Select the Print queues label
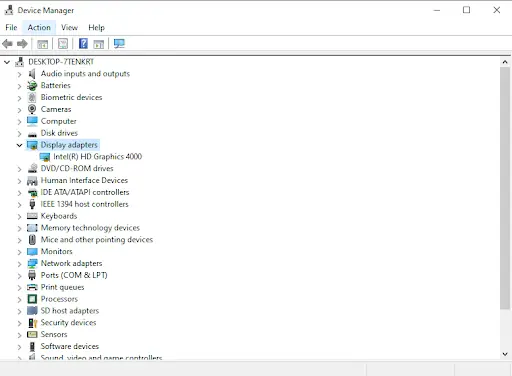Image resolution: width=512 pixels, height=376 pixels. tap(62, 287)
